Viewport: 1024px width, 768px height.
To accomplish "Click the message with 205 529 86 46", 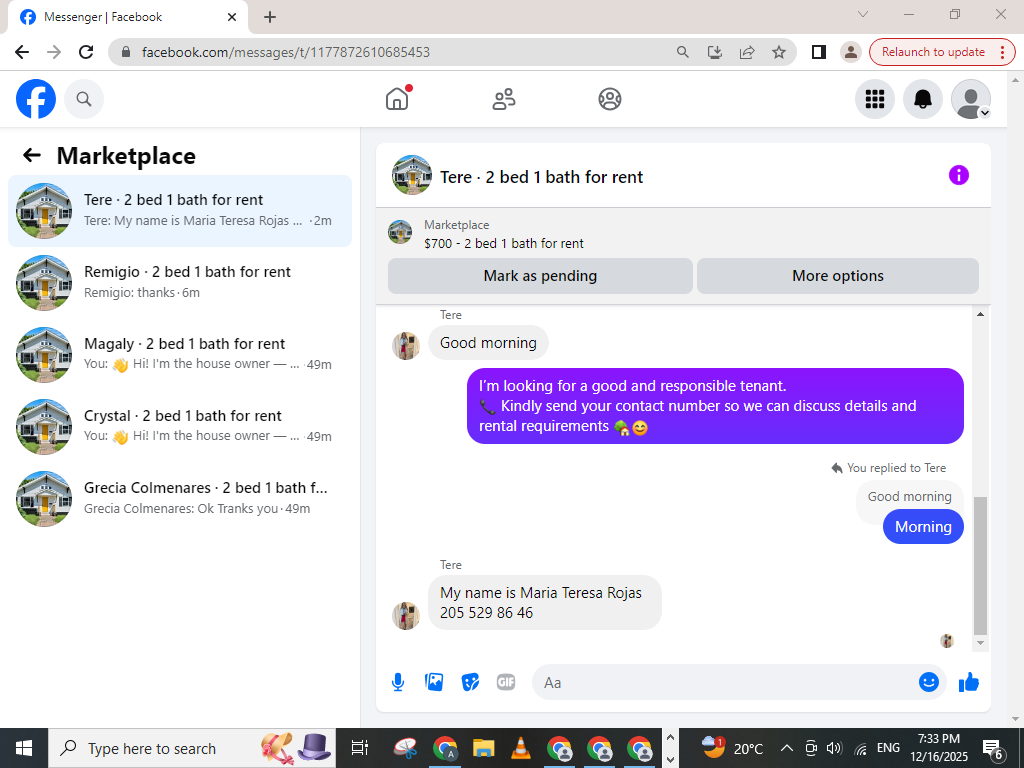I will click(545, 602).
